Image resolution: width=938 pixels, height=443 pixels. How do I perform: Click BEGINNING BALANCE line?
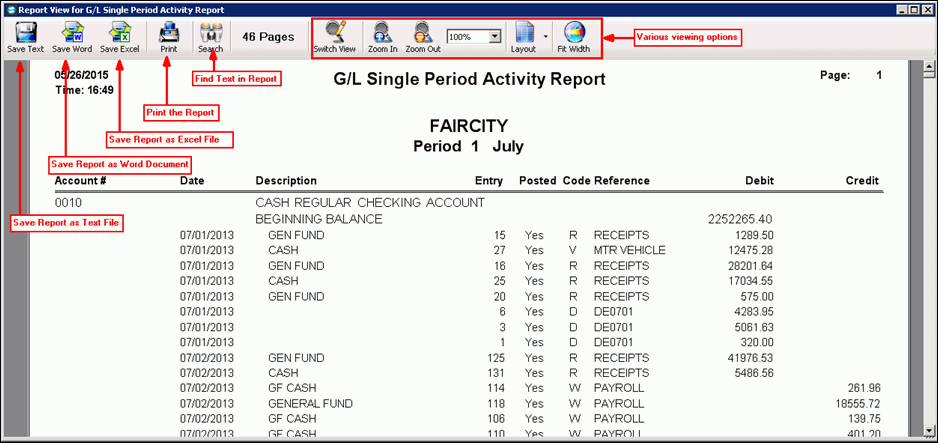click(318, 219)
